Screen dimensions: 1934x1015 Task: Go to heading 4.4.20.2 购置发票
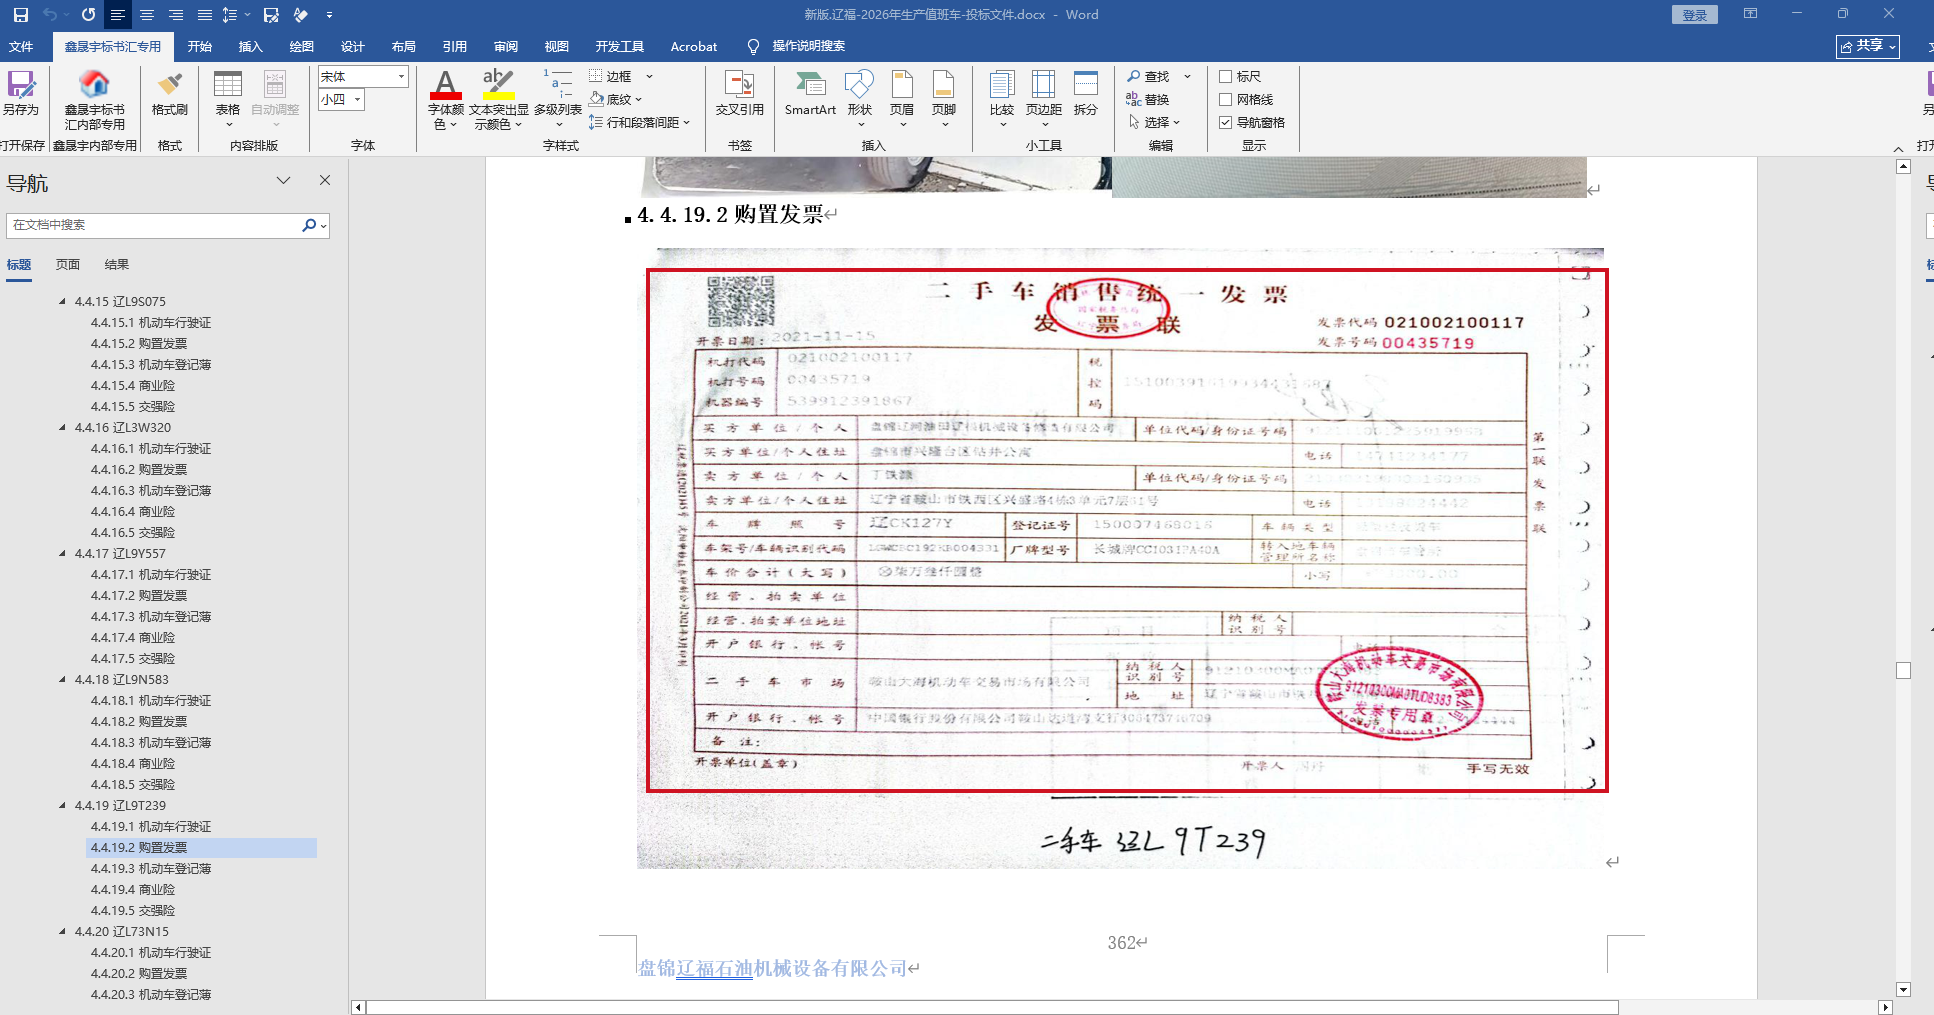click(x=139, y=973)
